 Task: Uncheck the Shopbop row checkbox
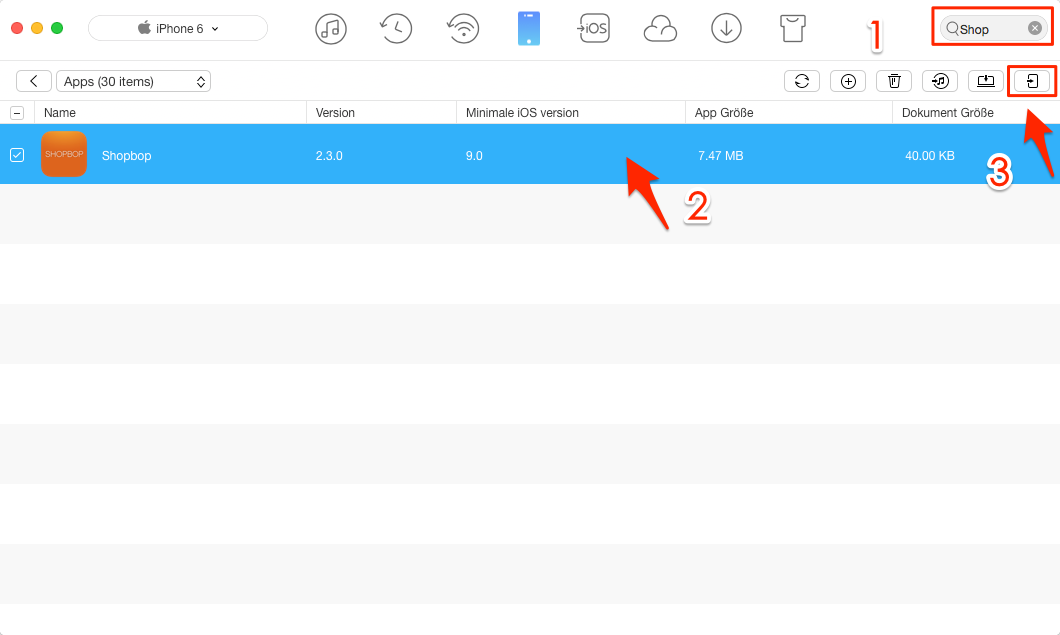[x=17, y=155]
